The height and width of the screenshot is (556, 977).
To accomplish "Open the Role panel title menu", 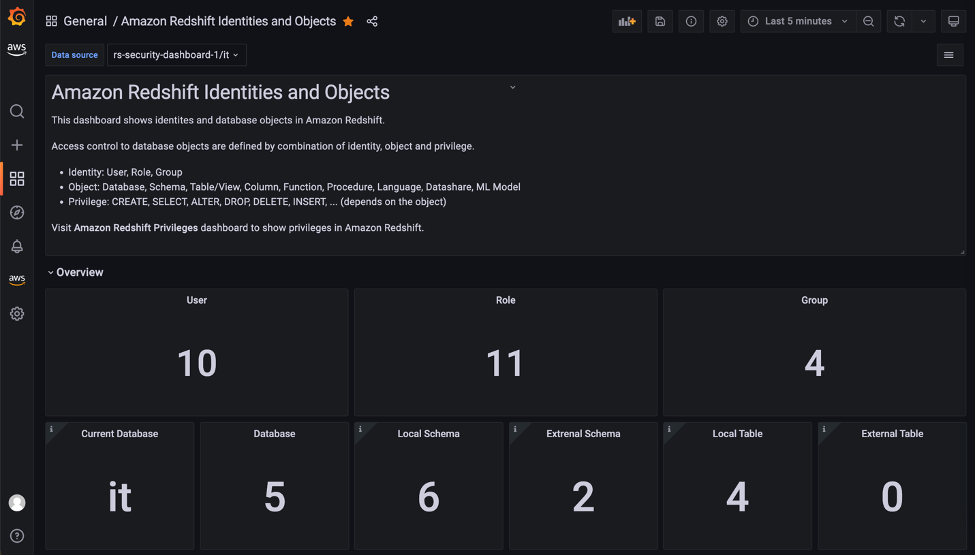I will pos(505,300).
